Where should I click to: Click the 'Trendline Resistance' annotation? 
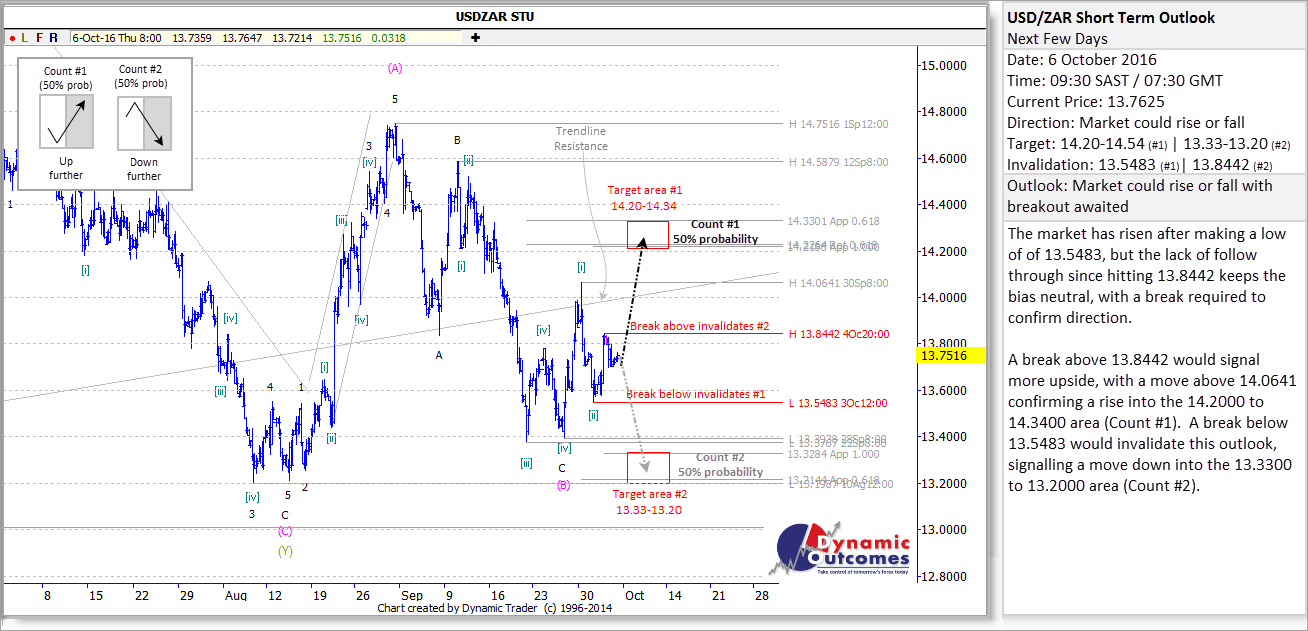(581, 138)
